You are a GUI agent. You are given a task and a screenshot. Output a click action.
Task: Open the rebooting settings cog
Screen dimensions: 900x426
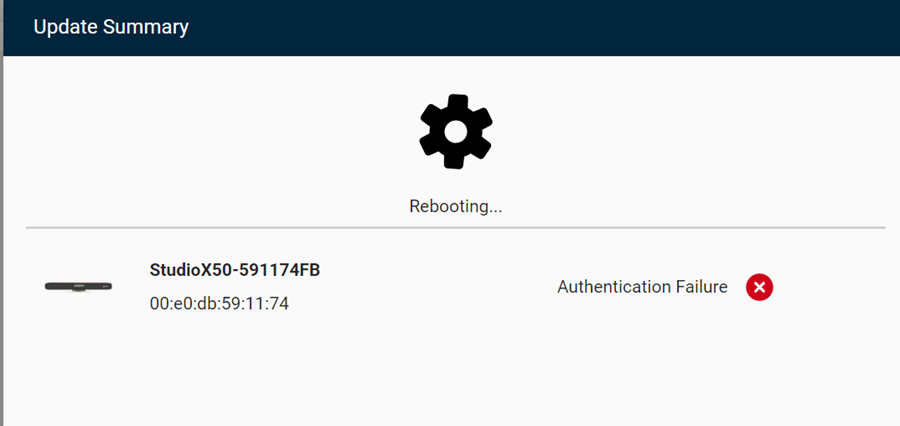coord(455,132)
